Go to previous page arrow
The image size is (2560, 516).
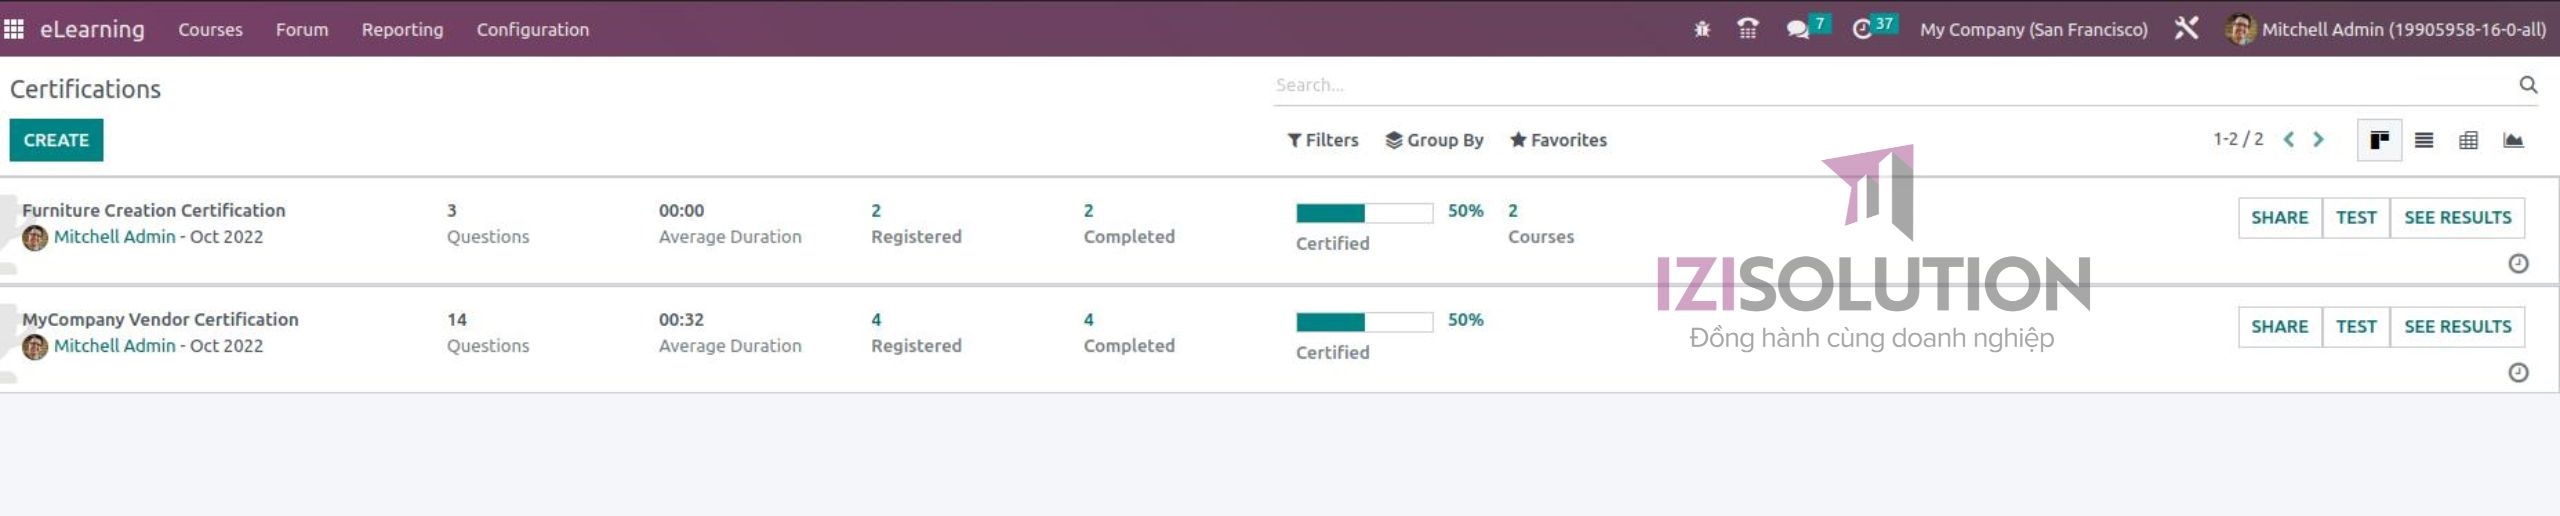pos(2288,140)
